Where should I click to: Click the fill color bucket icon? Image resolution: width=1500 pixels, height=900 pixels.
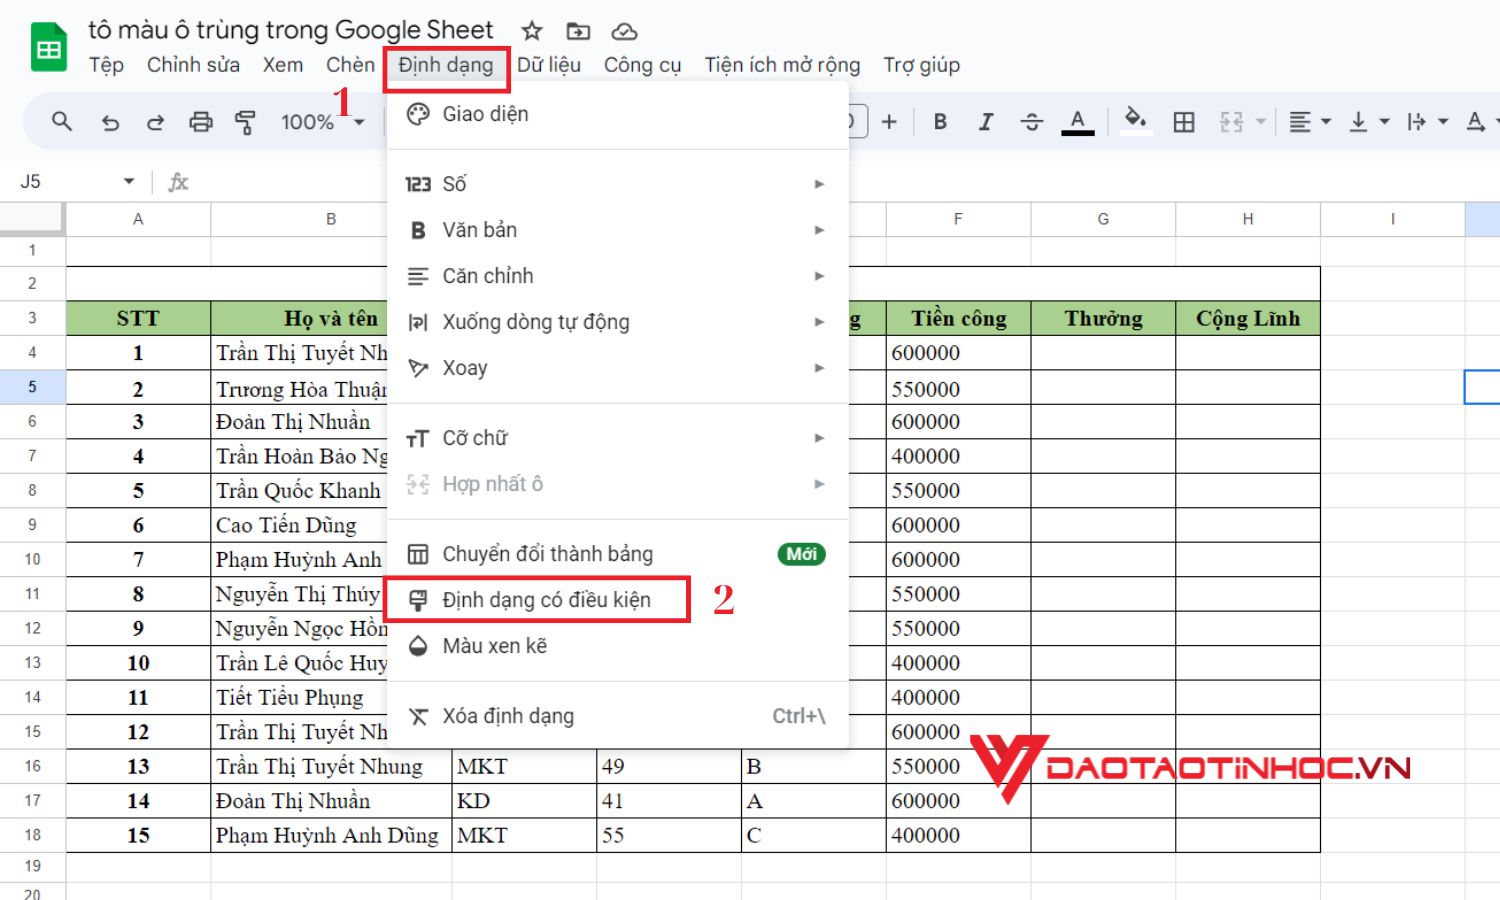(1135, 120)
